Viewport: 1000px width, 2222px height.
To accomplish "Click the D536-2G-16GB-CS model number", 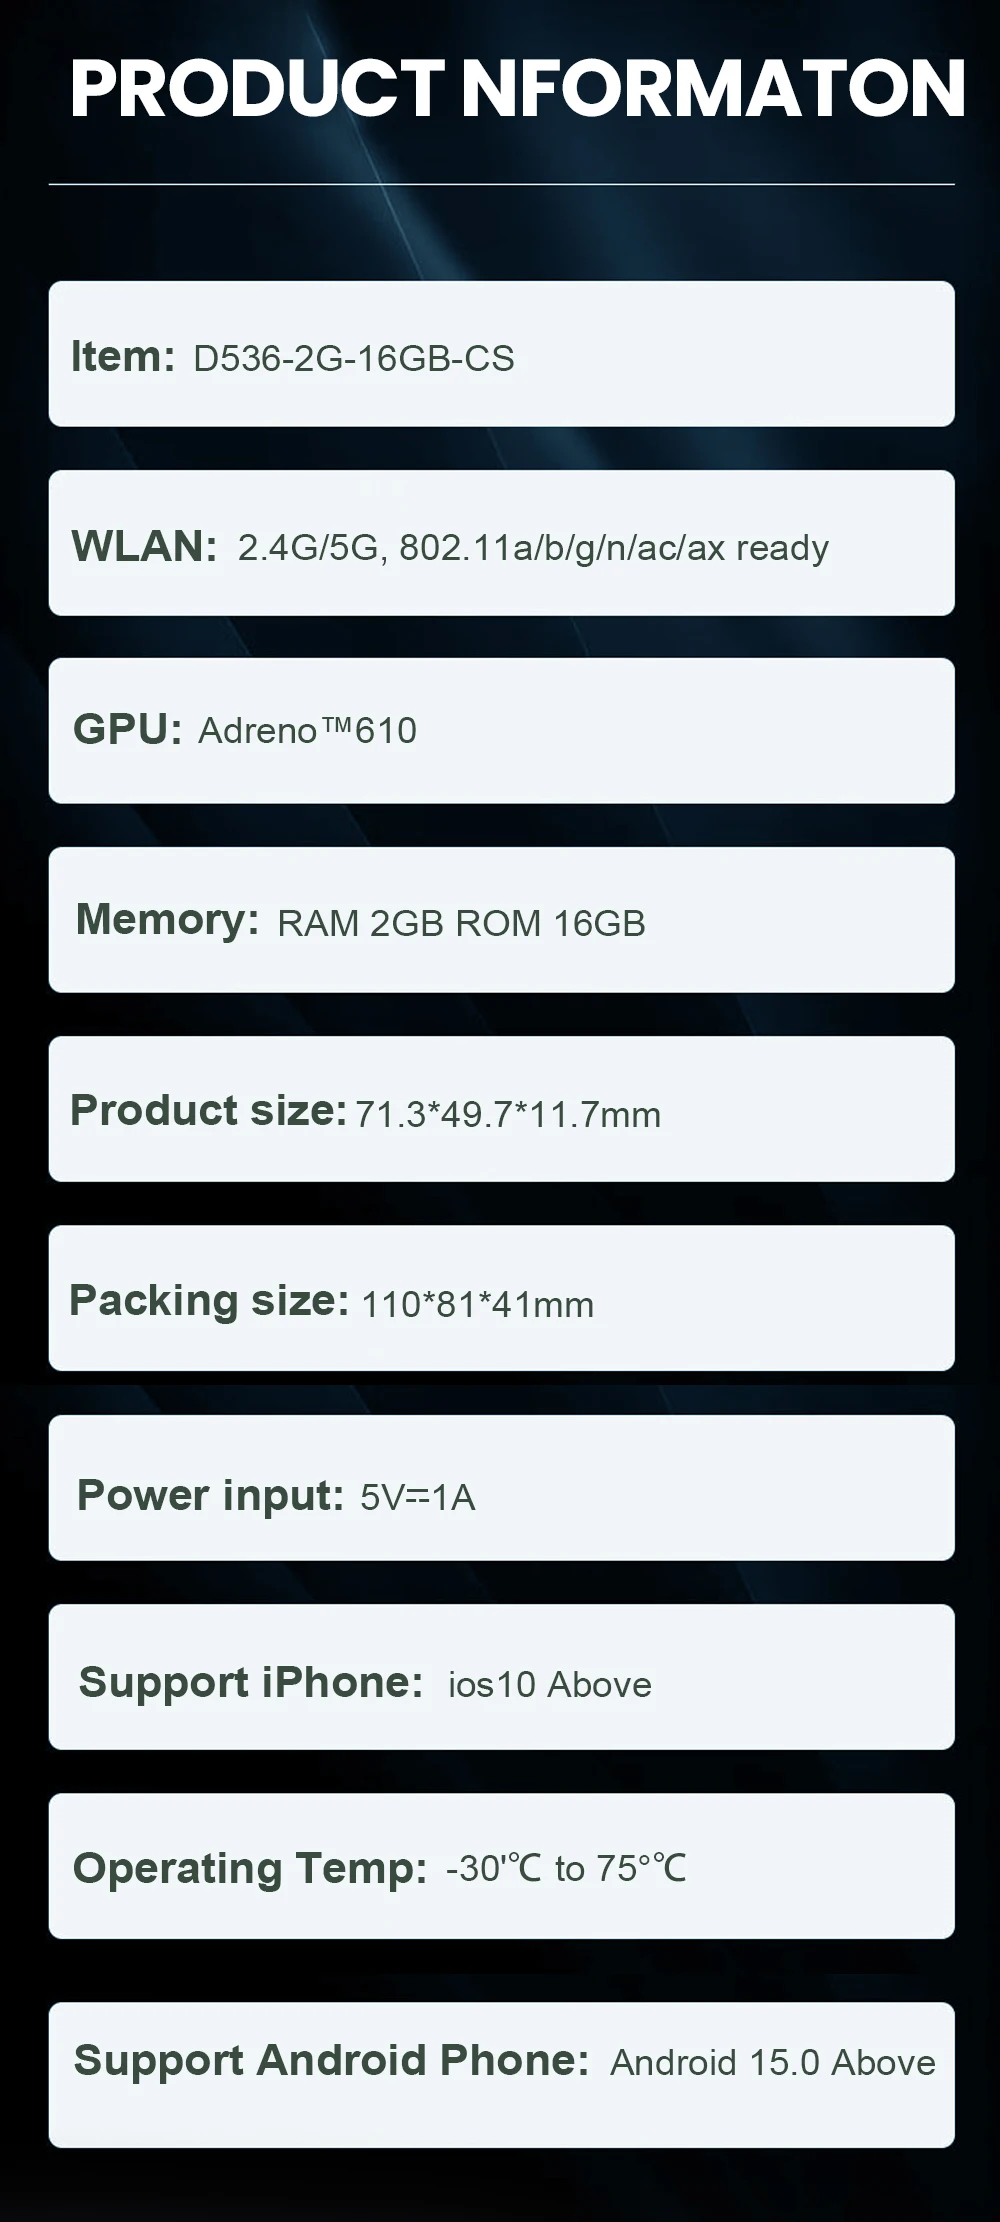I will coord(354,358).
